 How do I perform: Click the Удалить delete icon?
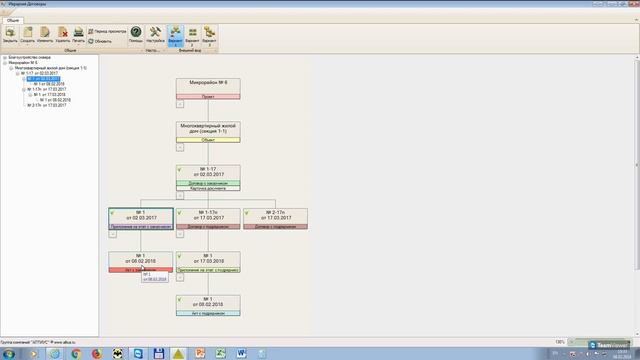[x=62, y=35]
